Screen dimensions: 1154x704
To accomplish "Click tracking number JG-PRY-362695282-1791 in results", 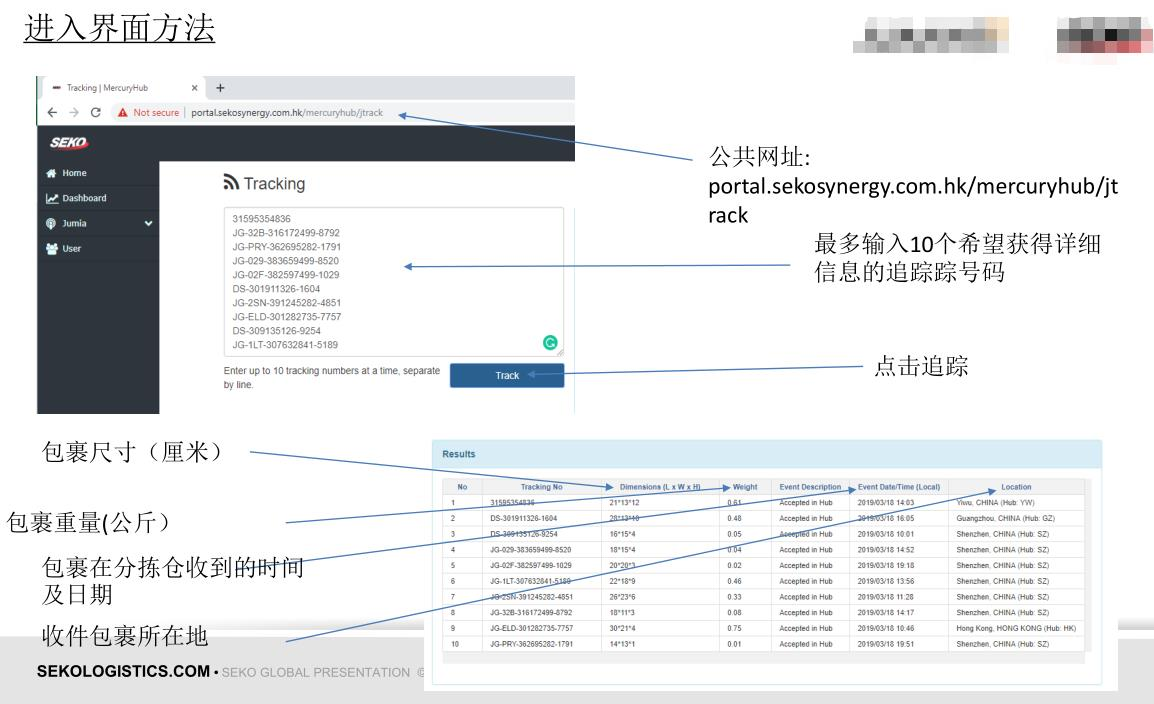I will [531, 644].
